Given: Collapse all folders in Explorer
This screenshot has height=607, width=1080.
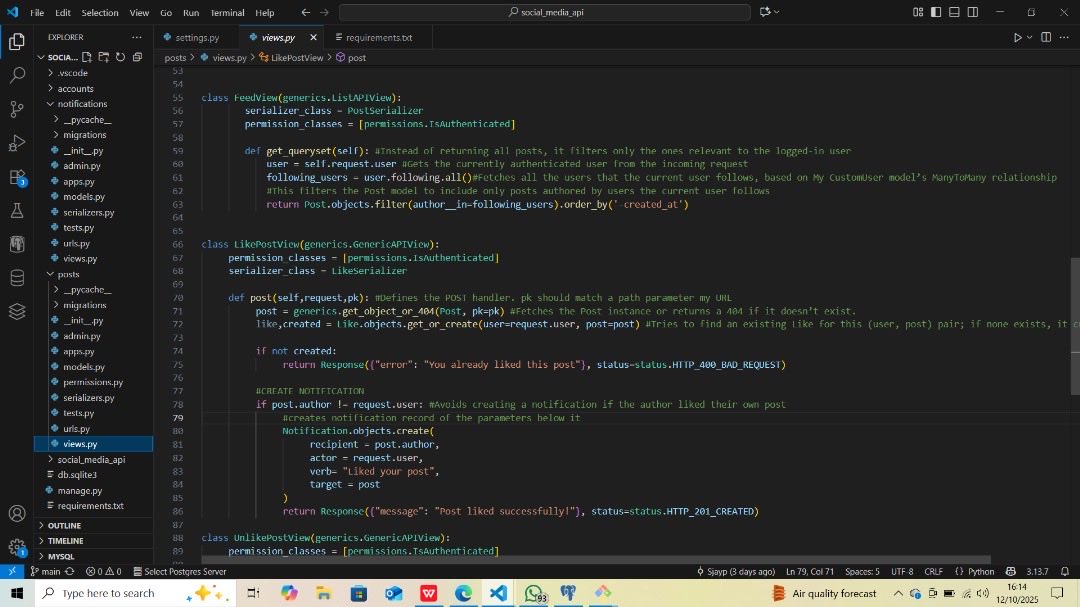Looking at the screenshot, I should [x=137, y=57].
